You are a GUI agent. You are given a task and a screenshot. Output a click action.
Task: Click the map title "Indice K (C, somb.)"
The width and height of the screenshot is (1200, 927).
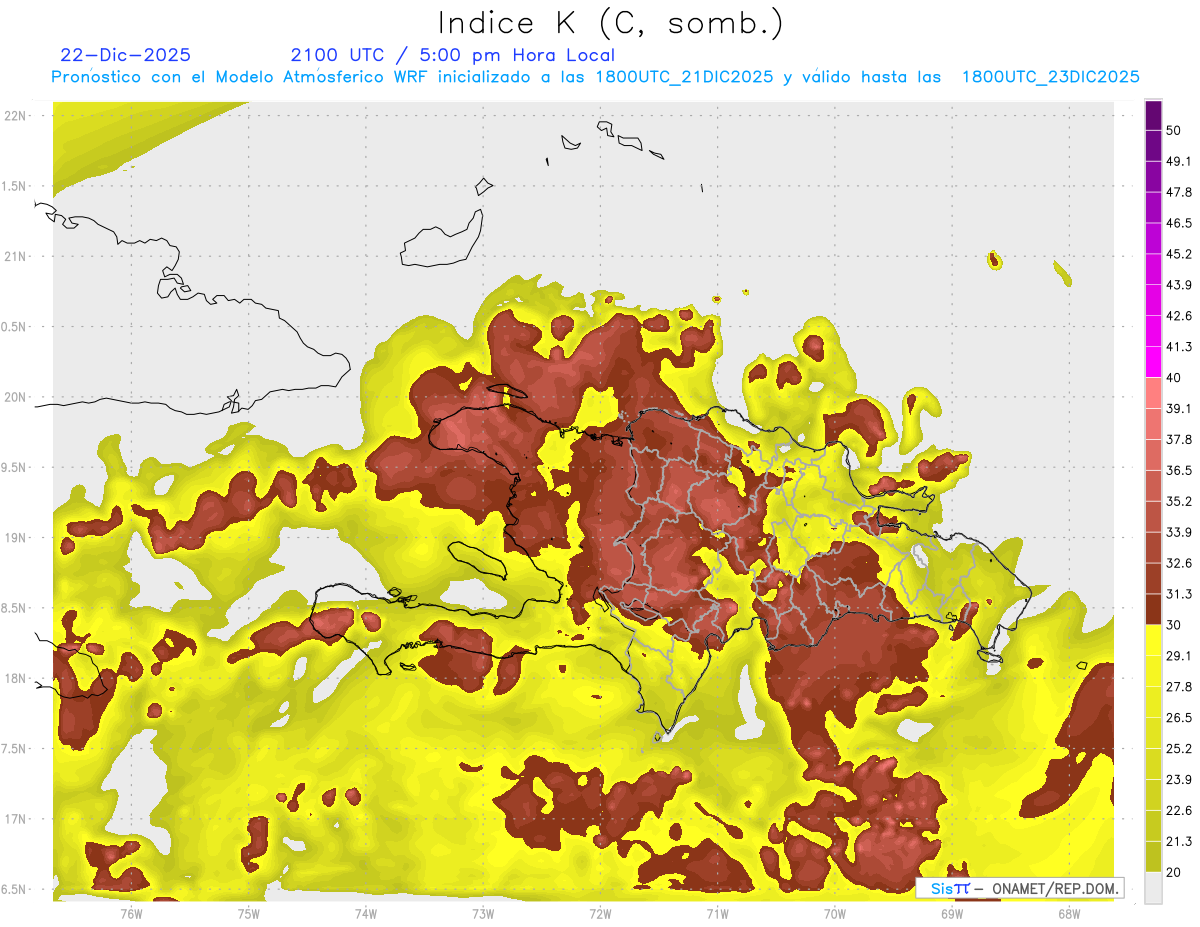pyautogui.click(x=611, y=23)
